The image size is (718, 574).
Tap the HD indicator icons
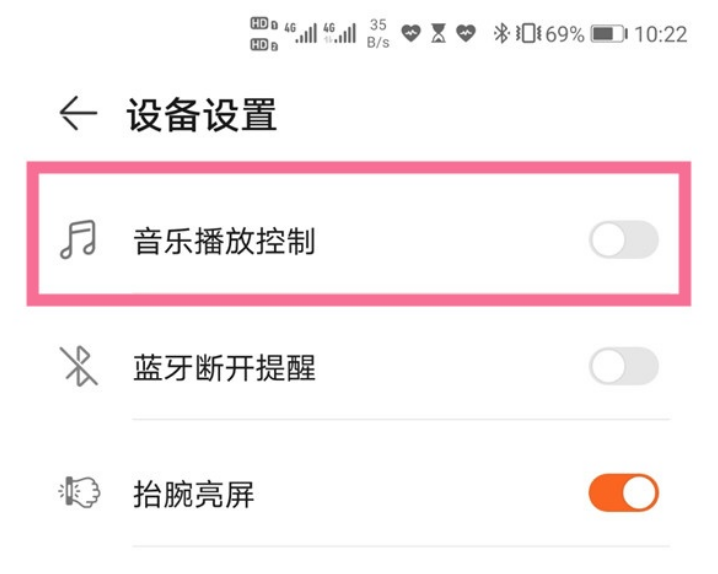tap(264, 34)
